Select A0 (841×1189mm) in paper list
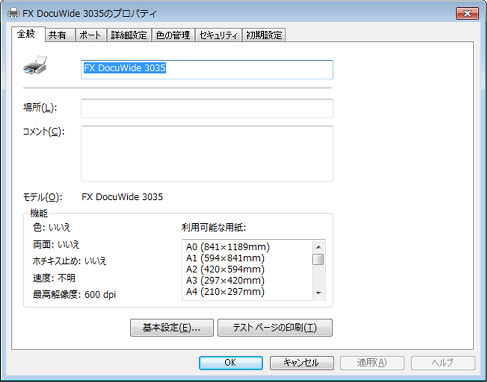The height and width of the screenshot is (382, 487). coord(228,247)
